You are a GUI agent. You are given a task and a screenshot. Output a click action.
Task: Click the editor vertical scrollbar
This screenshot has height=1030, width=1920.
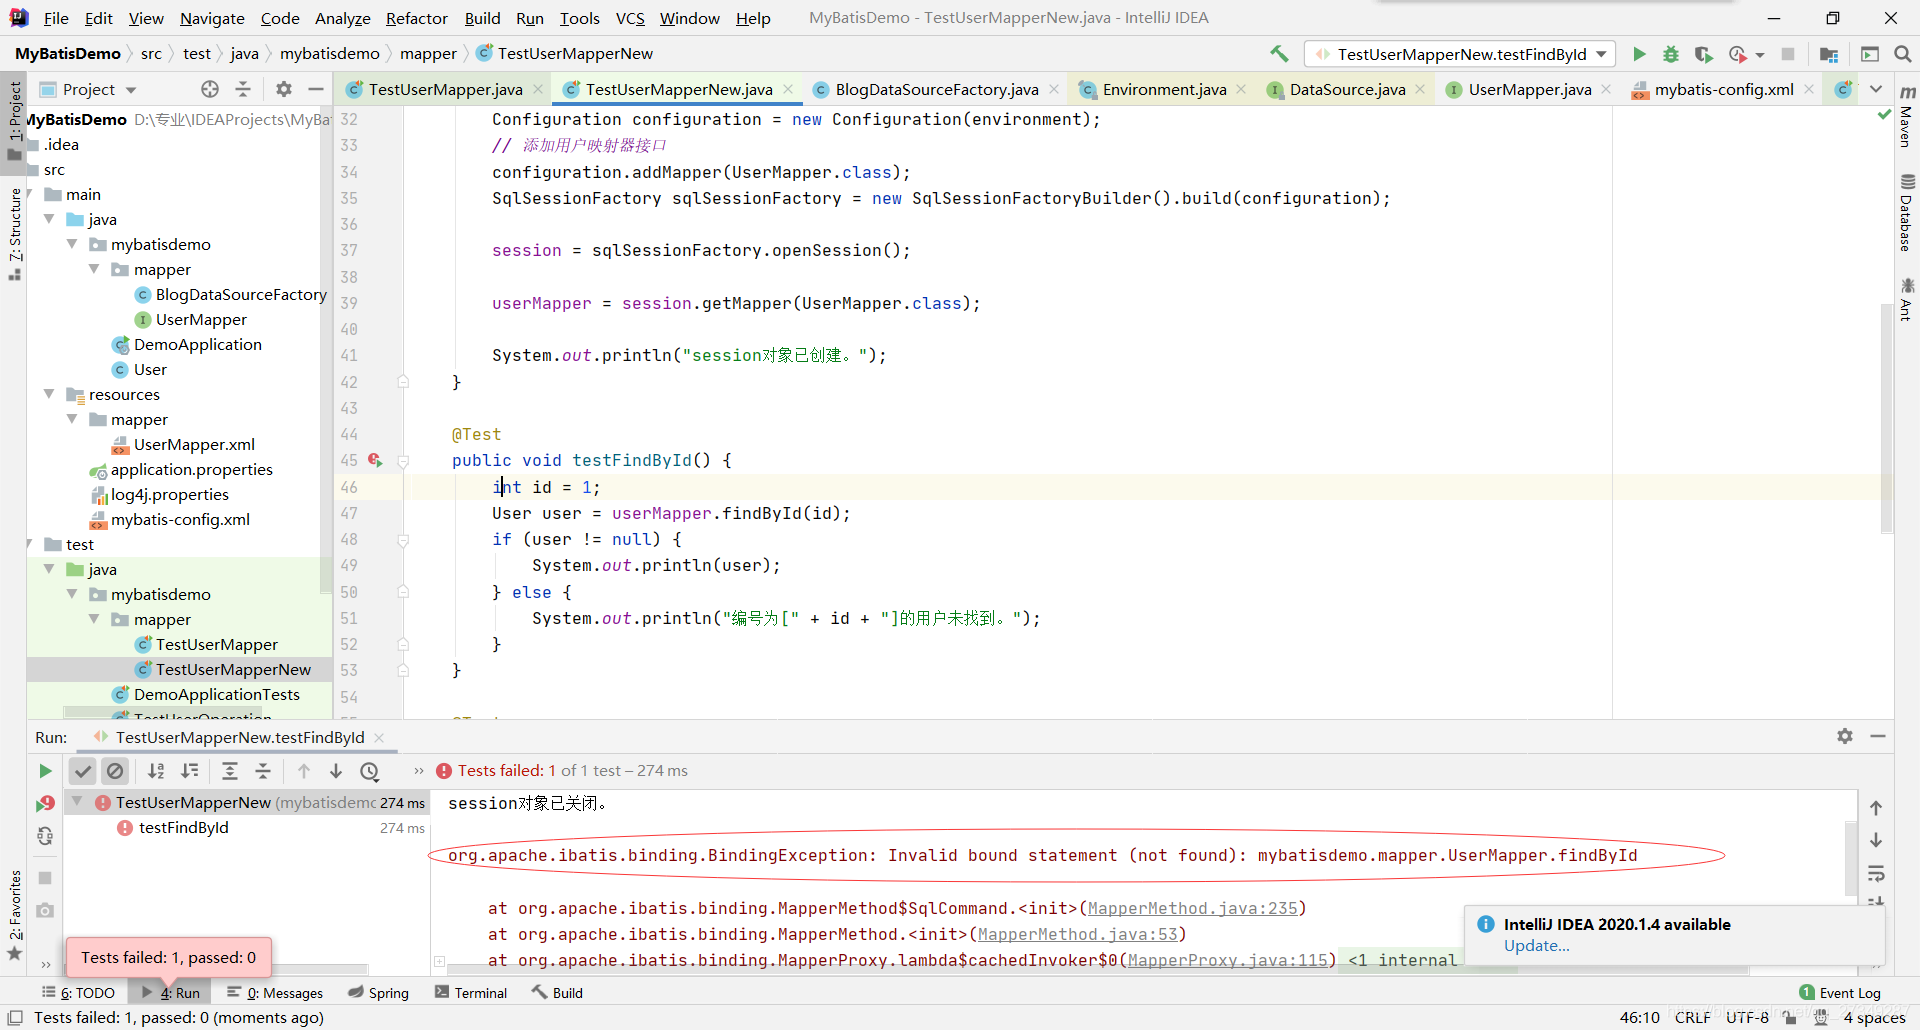tap(1886, 420)
